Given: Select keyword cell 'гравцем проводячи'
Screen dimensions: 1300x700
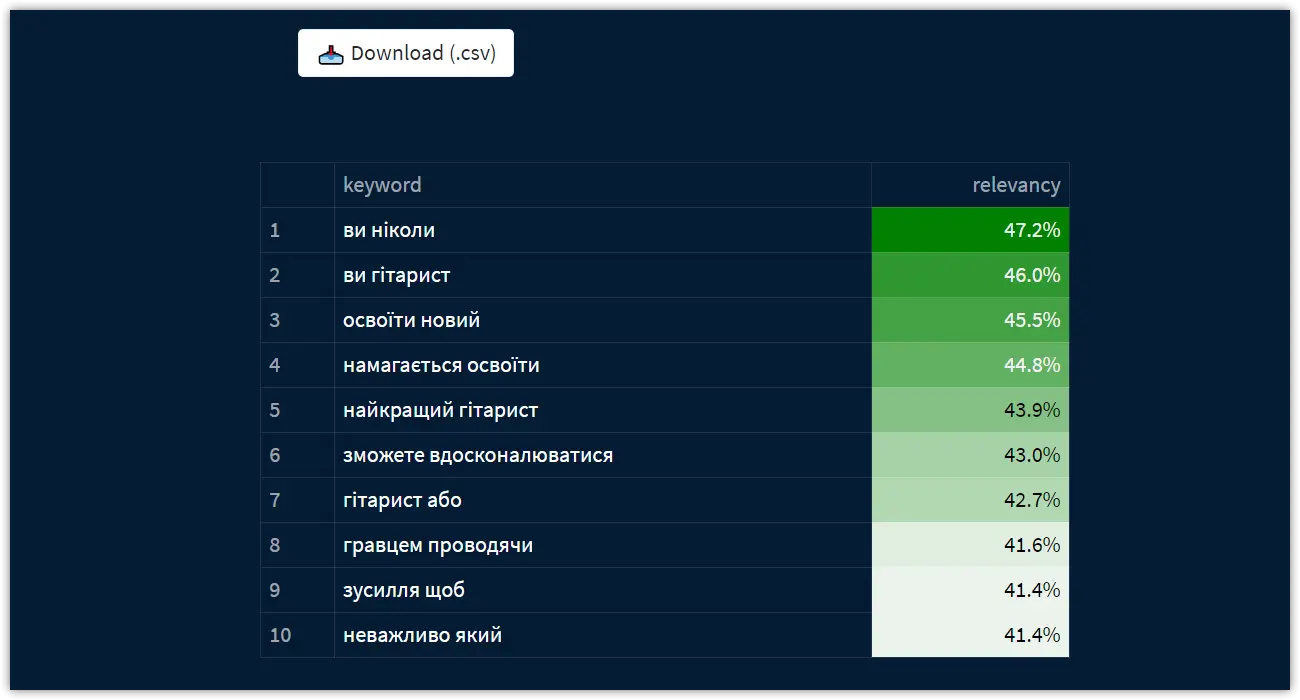Looking at the screenshot, I should pos(603,545).
